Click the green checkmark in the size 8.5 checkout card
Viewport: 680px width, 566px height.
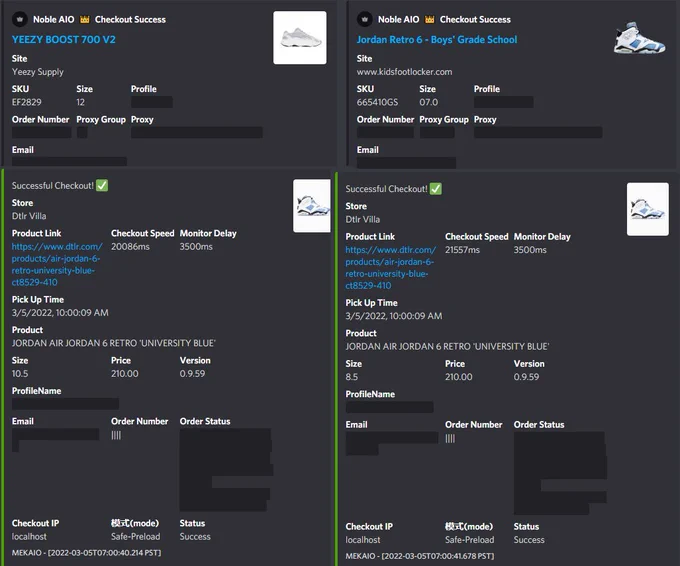[436, 189]
